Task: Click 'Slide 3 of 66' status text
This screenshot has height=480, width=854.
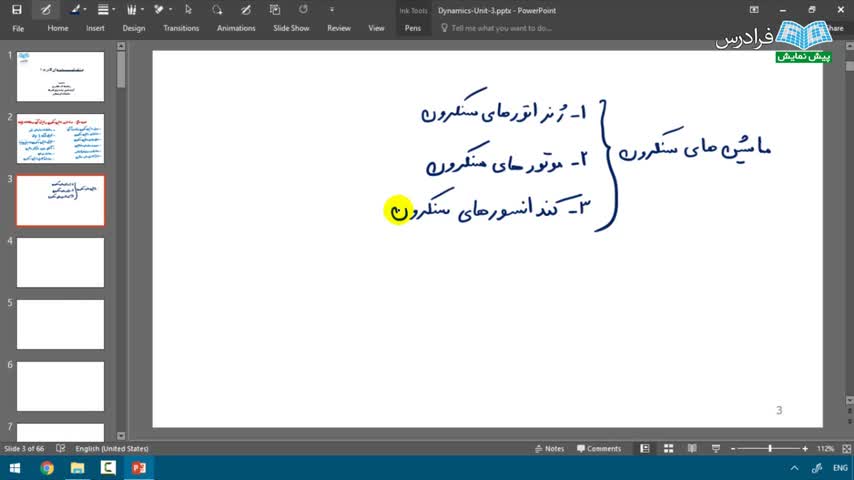Action: click(24, 448)
